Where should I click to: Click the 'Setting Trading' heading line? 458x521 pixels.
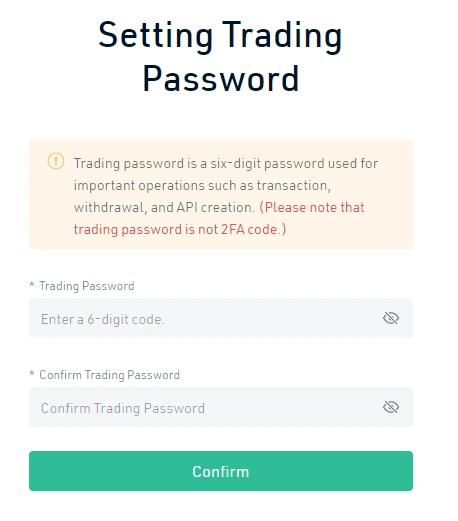[220, 36]
